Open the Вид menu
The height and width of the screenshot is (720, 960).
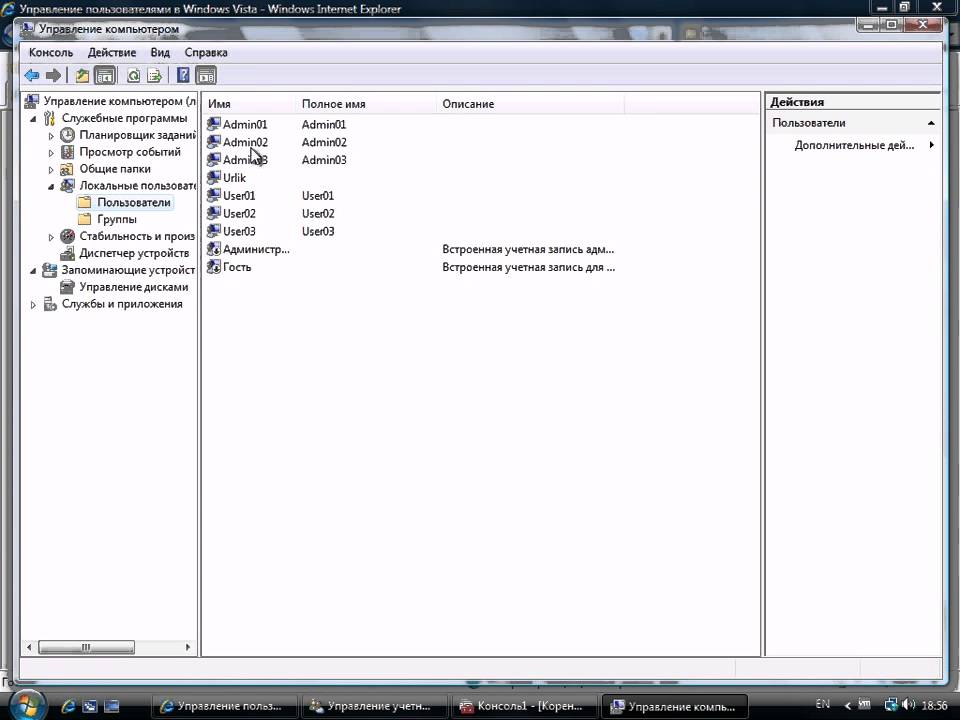click(x=160, y=53)
